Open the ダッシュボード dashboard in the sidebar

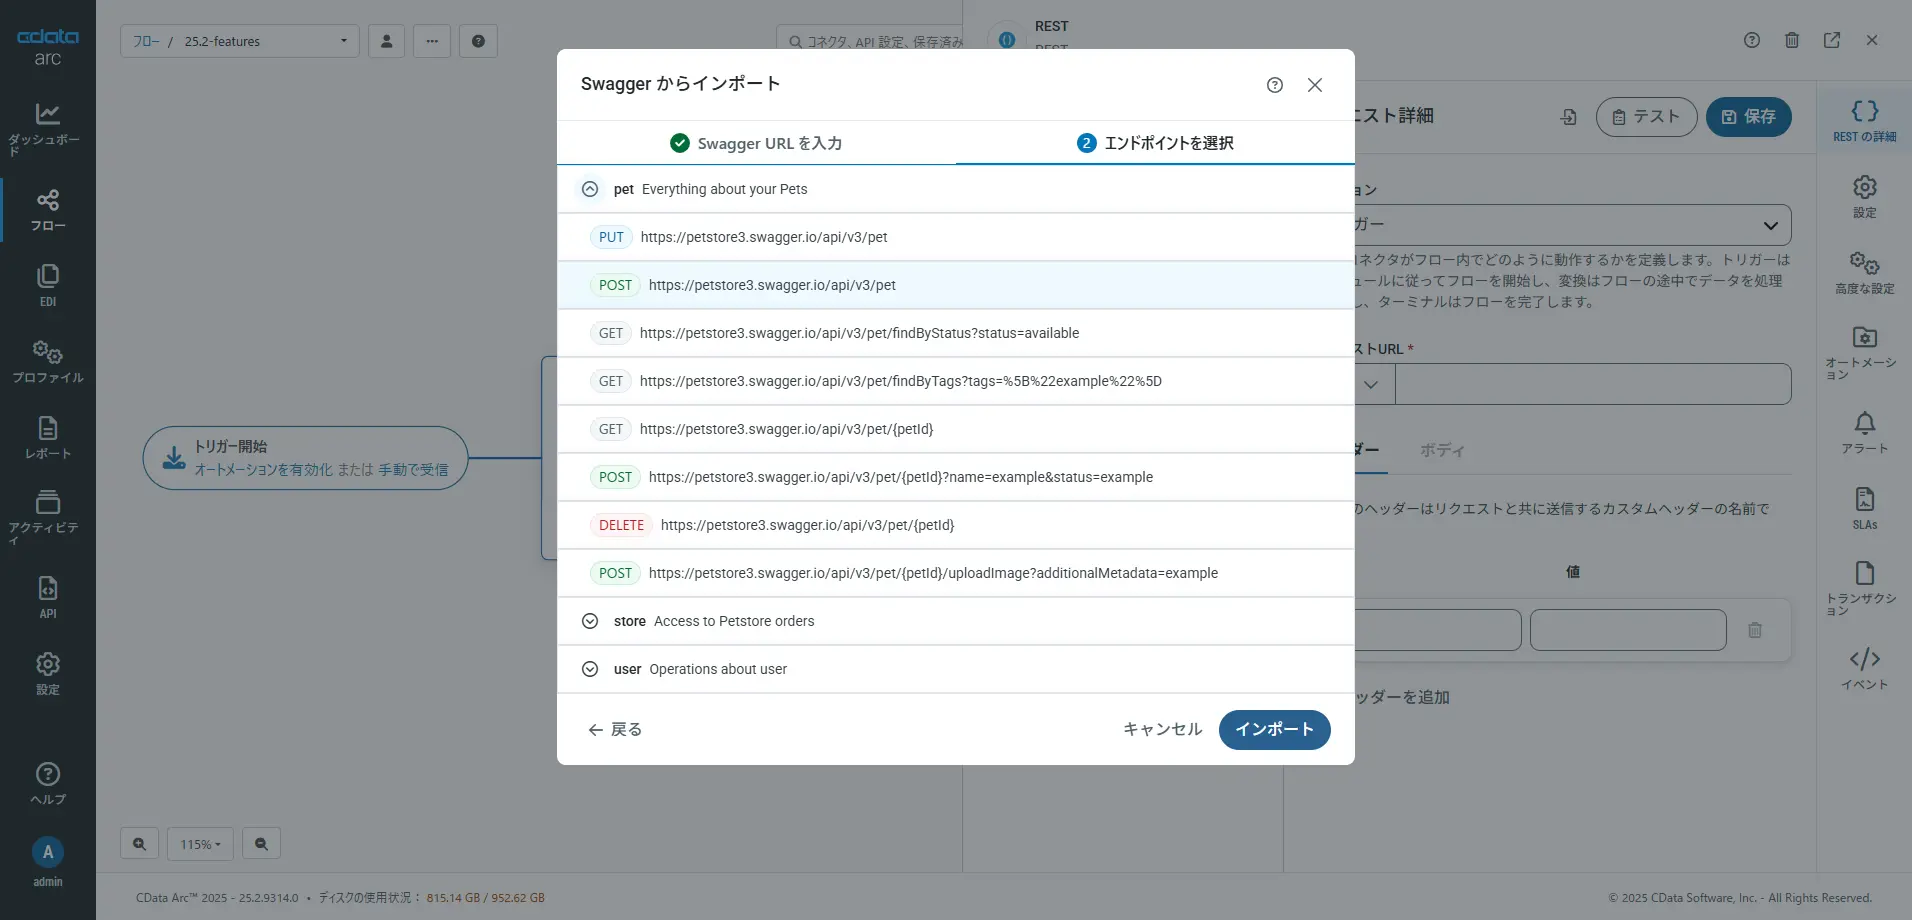47,128
